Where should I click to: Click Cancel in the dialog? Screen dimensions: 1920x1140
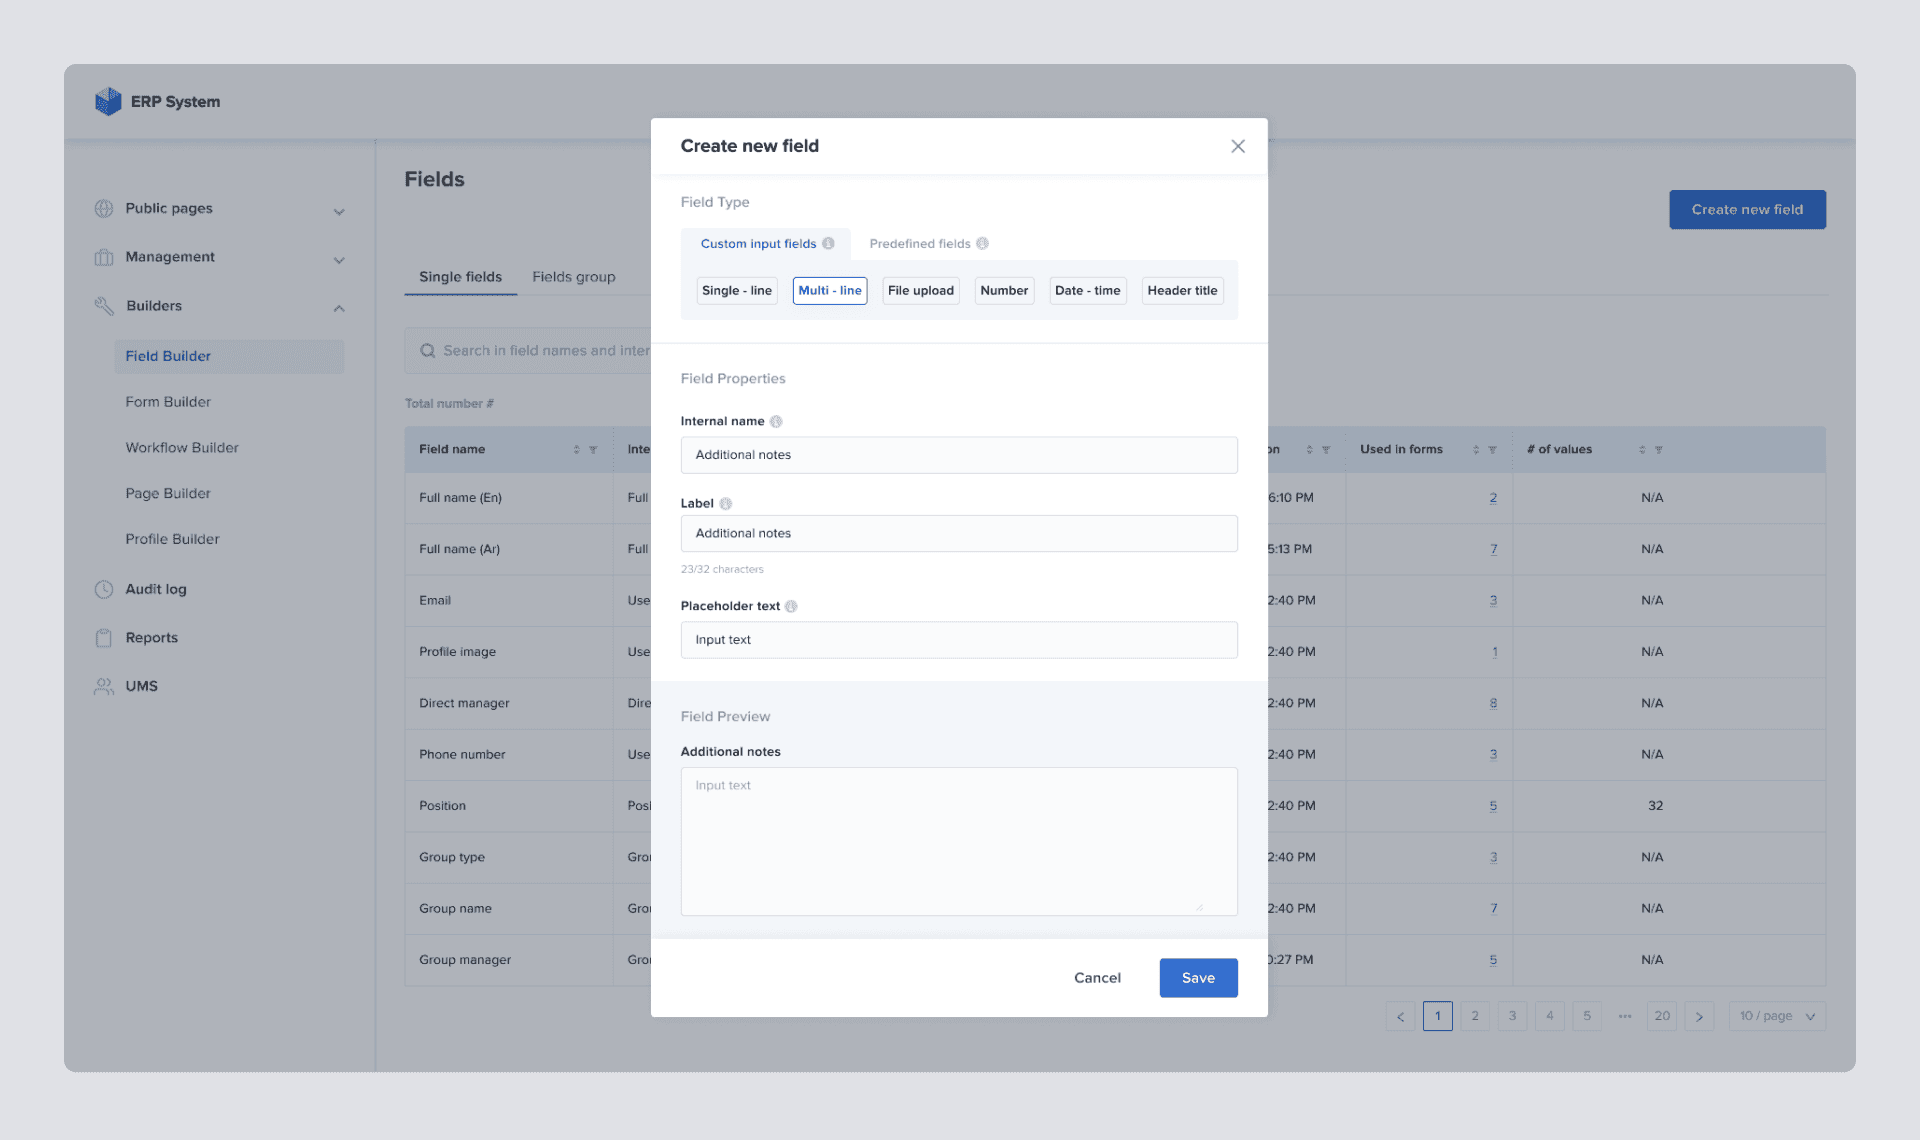pyautogui.click(x=1097, y=978)
